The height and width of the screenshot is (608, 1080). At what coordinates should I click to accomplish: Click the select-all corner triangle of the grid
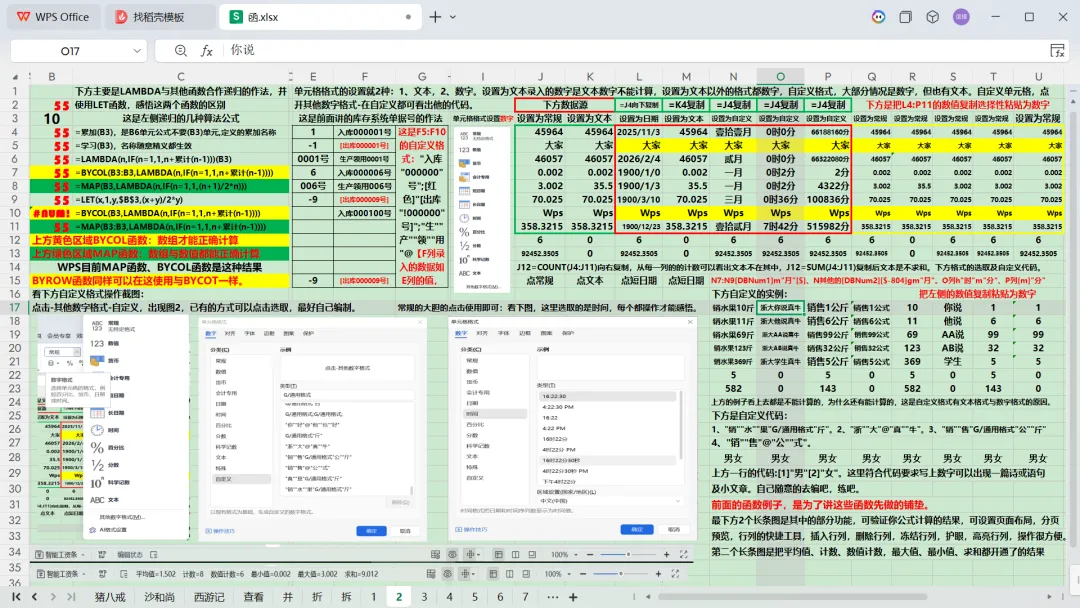[x=15, y=76]
